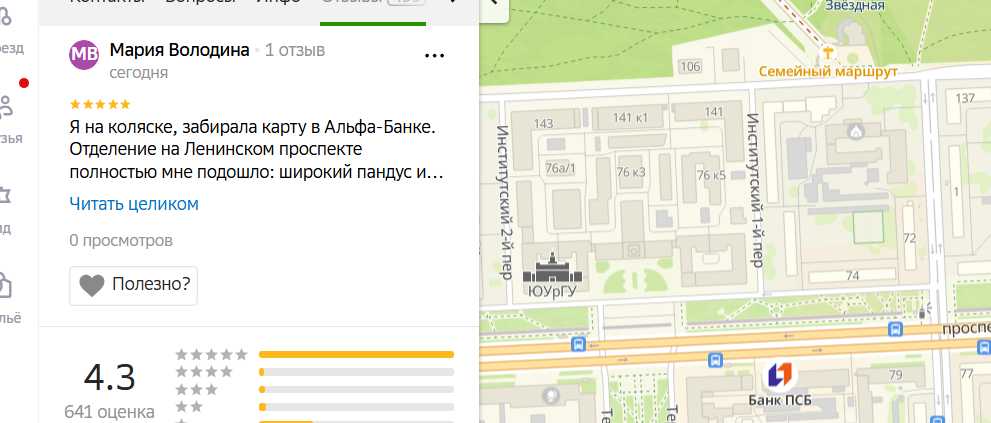Click the five-star rating distribution bar
The image size is (991, 423).
click(356, 354)
